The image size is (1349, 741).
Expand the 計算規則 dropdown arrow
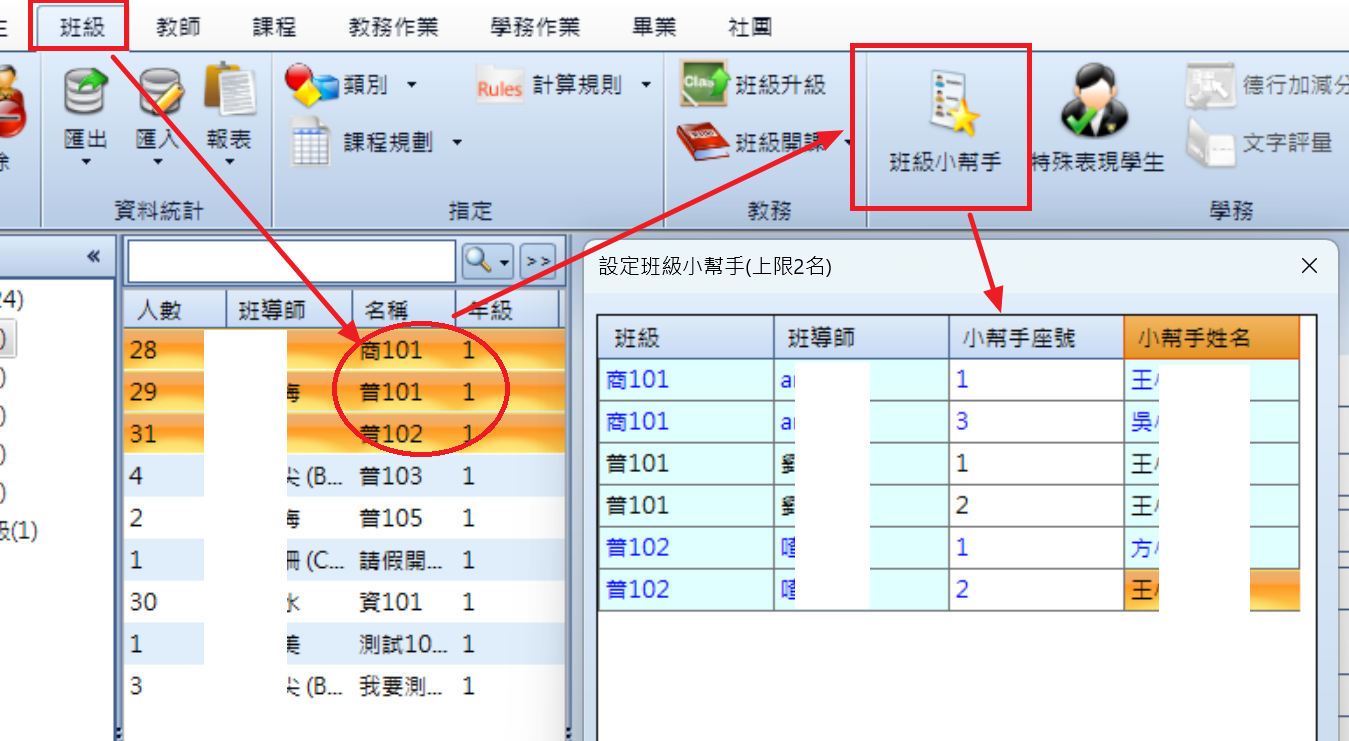click(646, 86)
